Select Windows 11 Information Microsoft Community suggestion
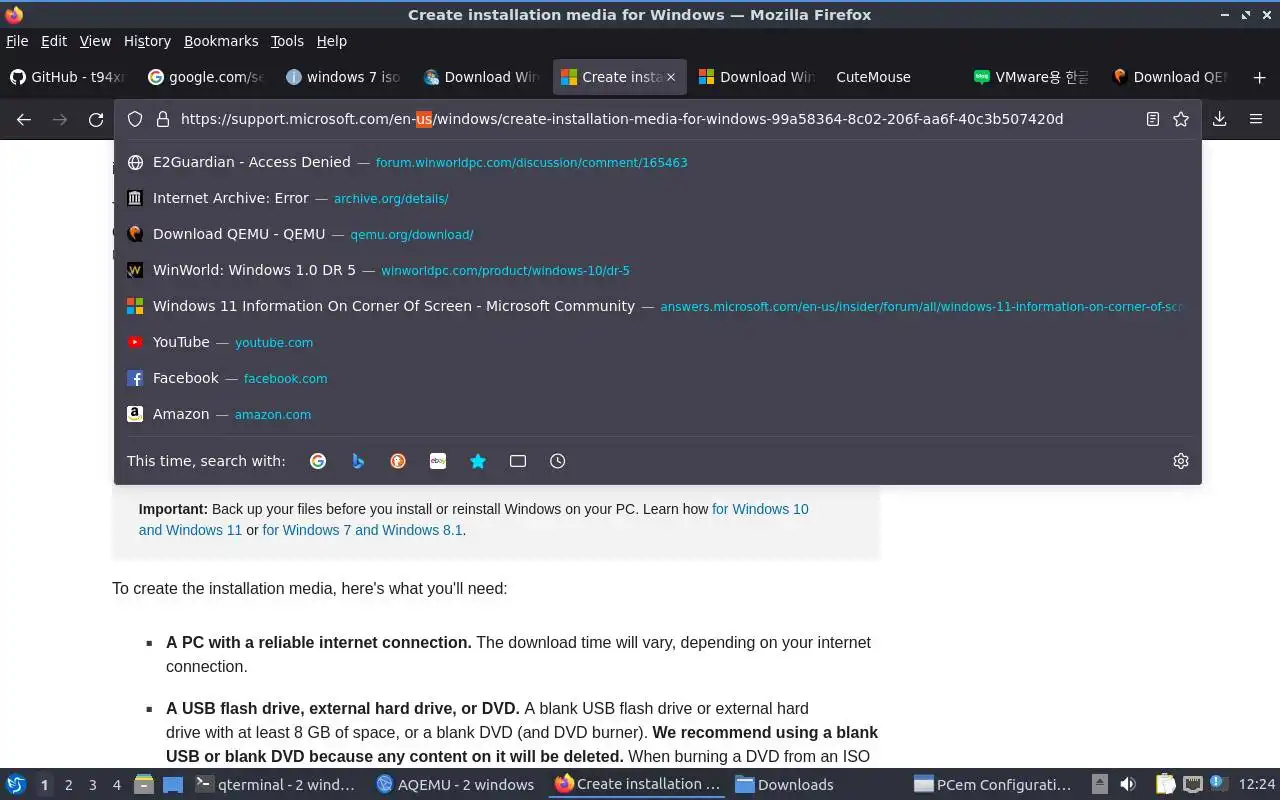This screenshot has height=800, width=1280. [658, 306]
